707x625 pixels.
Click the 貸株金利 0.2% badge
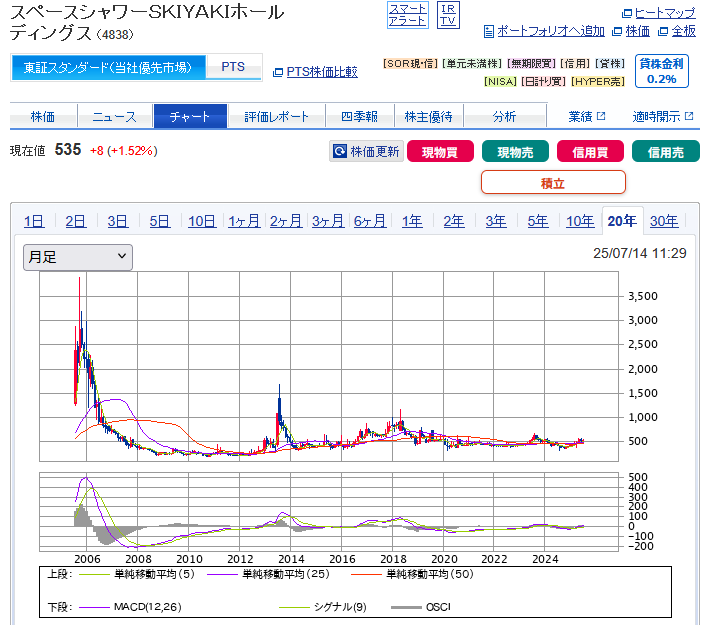(661, 71)
